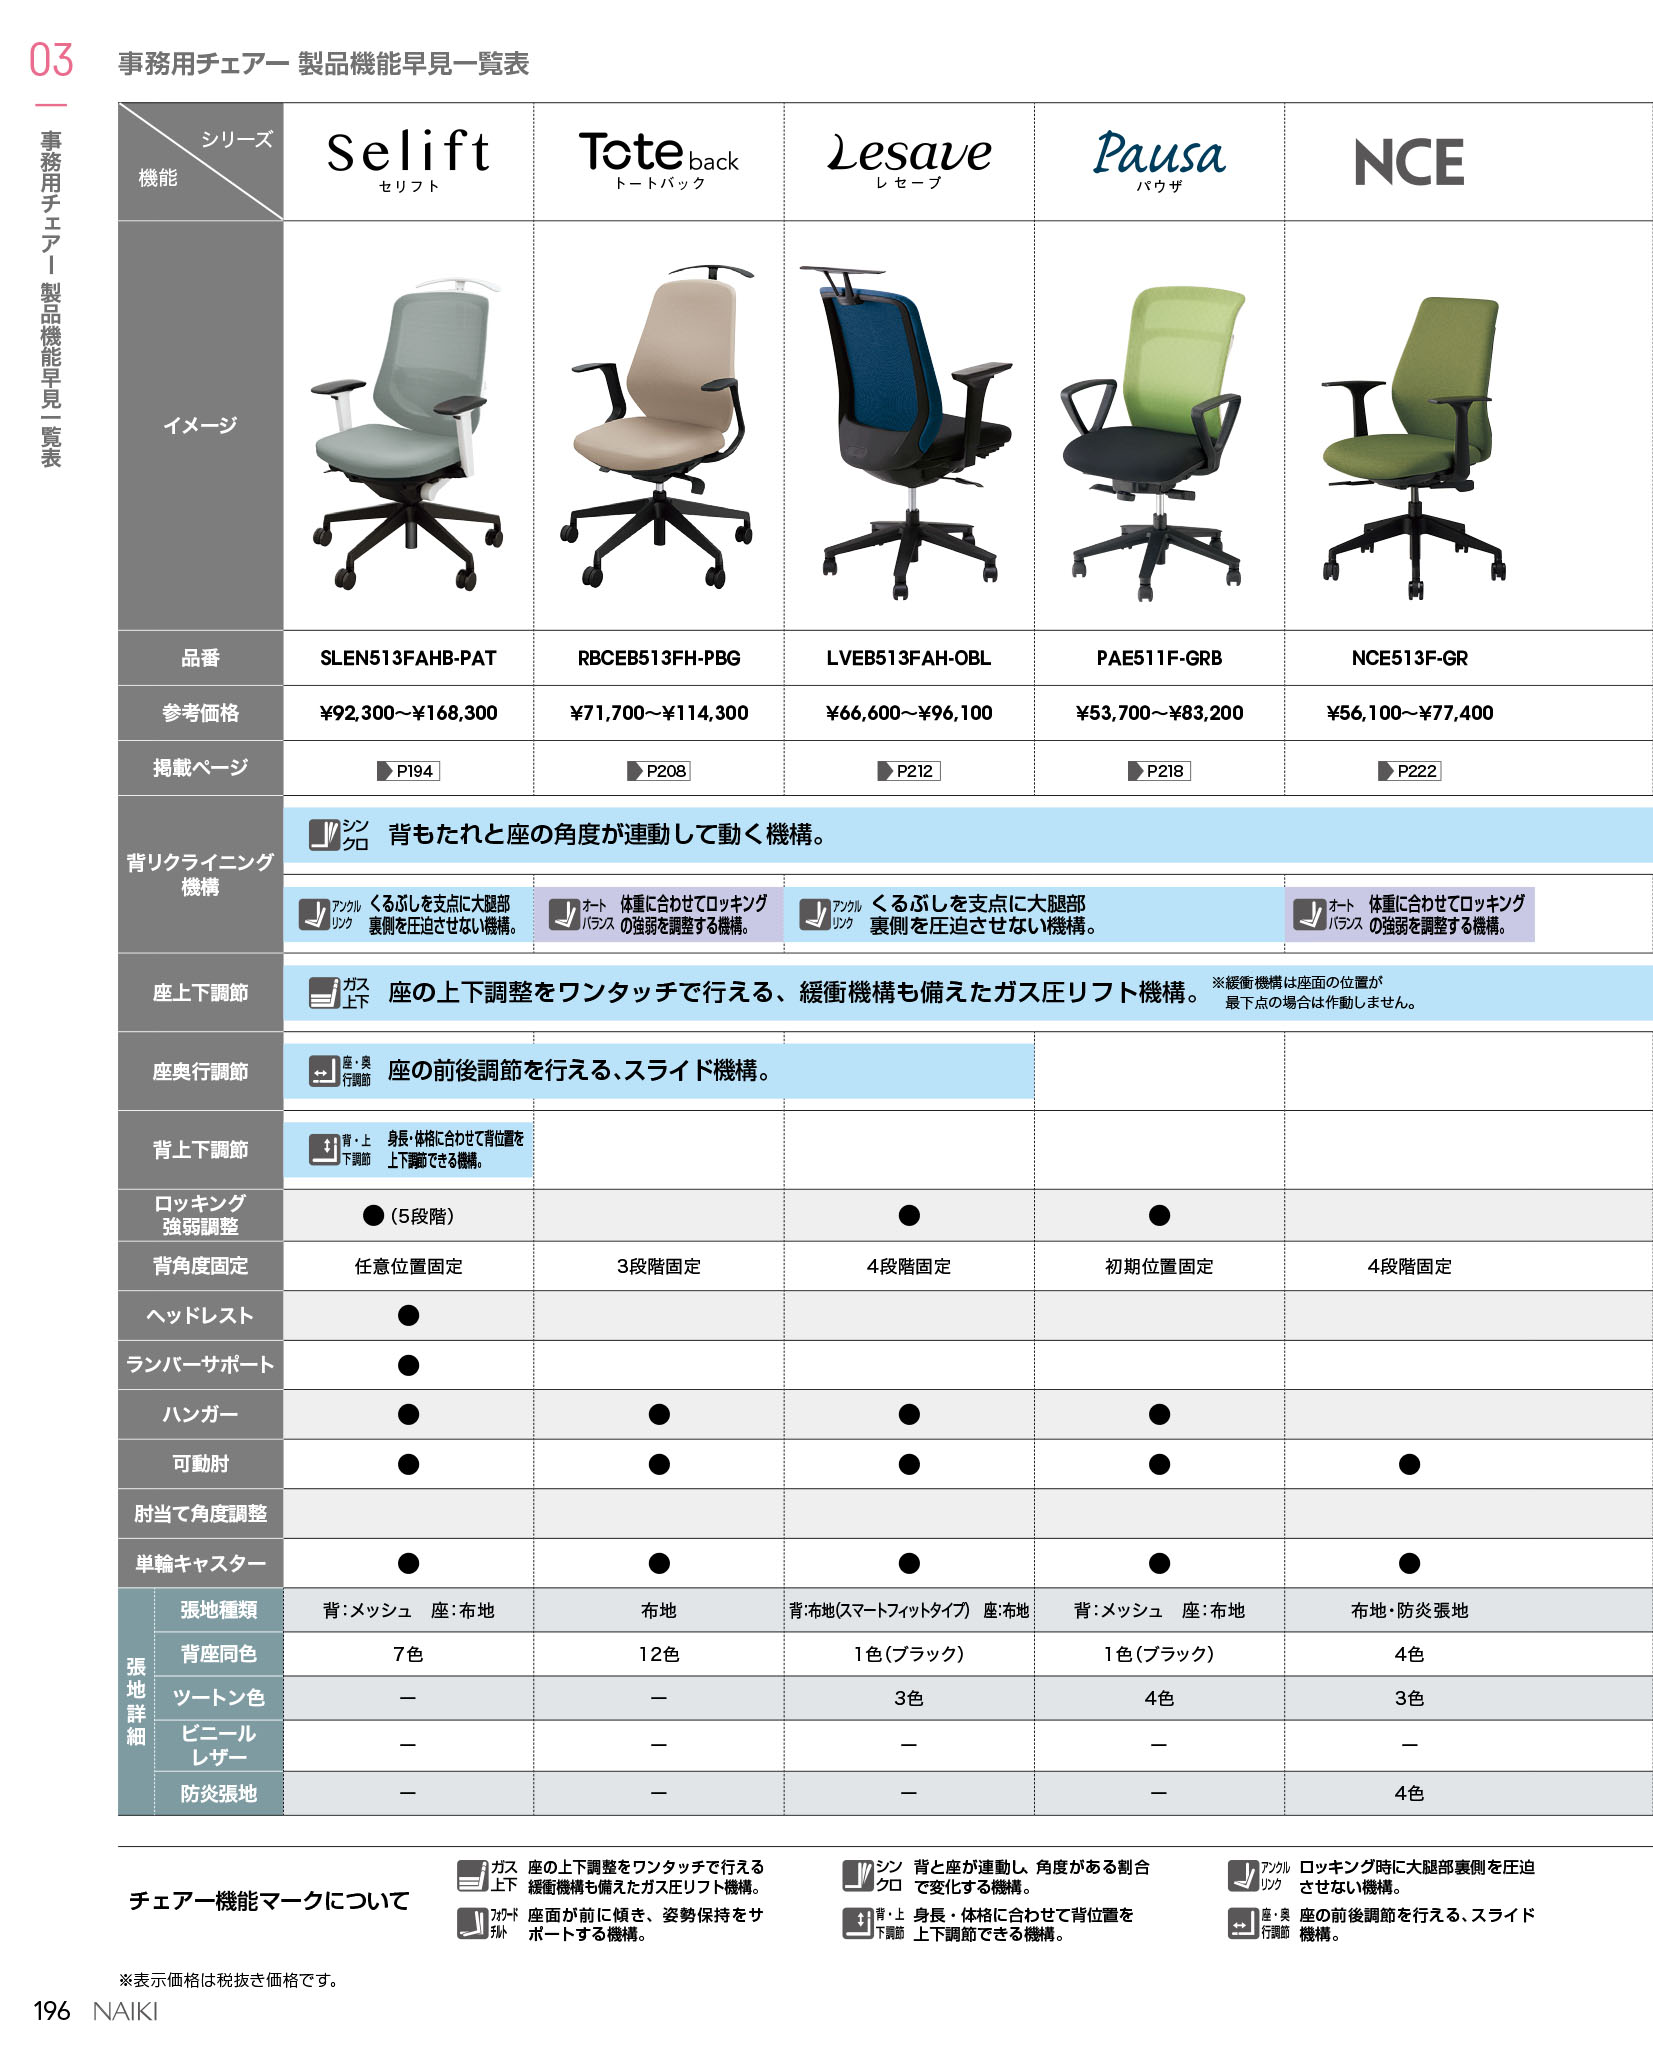Click the Selift headrest availability dot
The width and height of the screenshot is (1653, 2047).
[408, 1315]
